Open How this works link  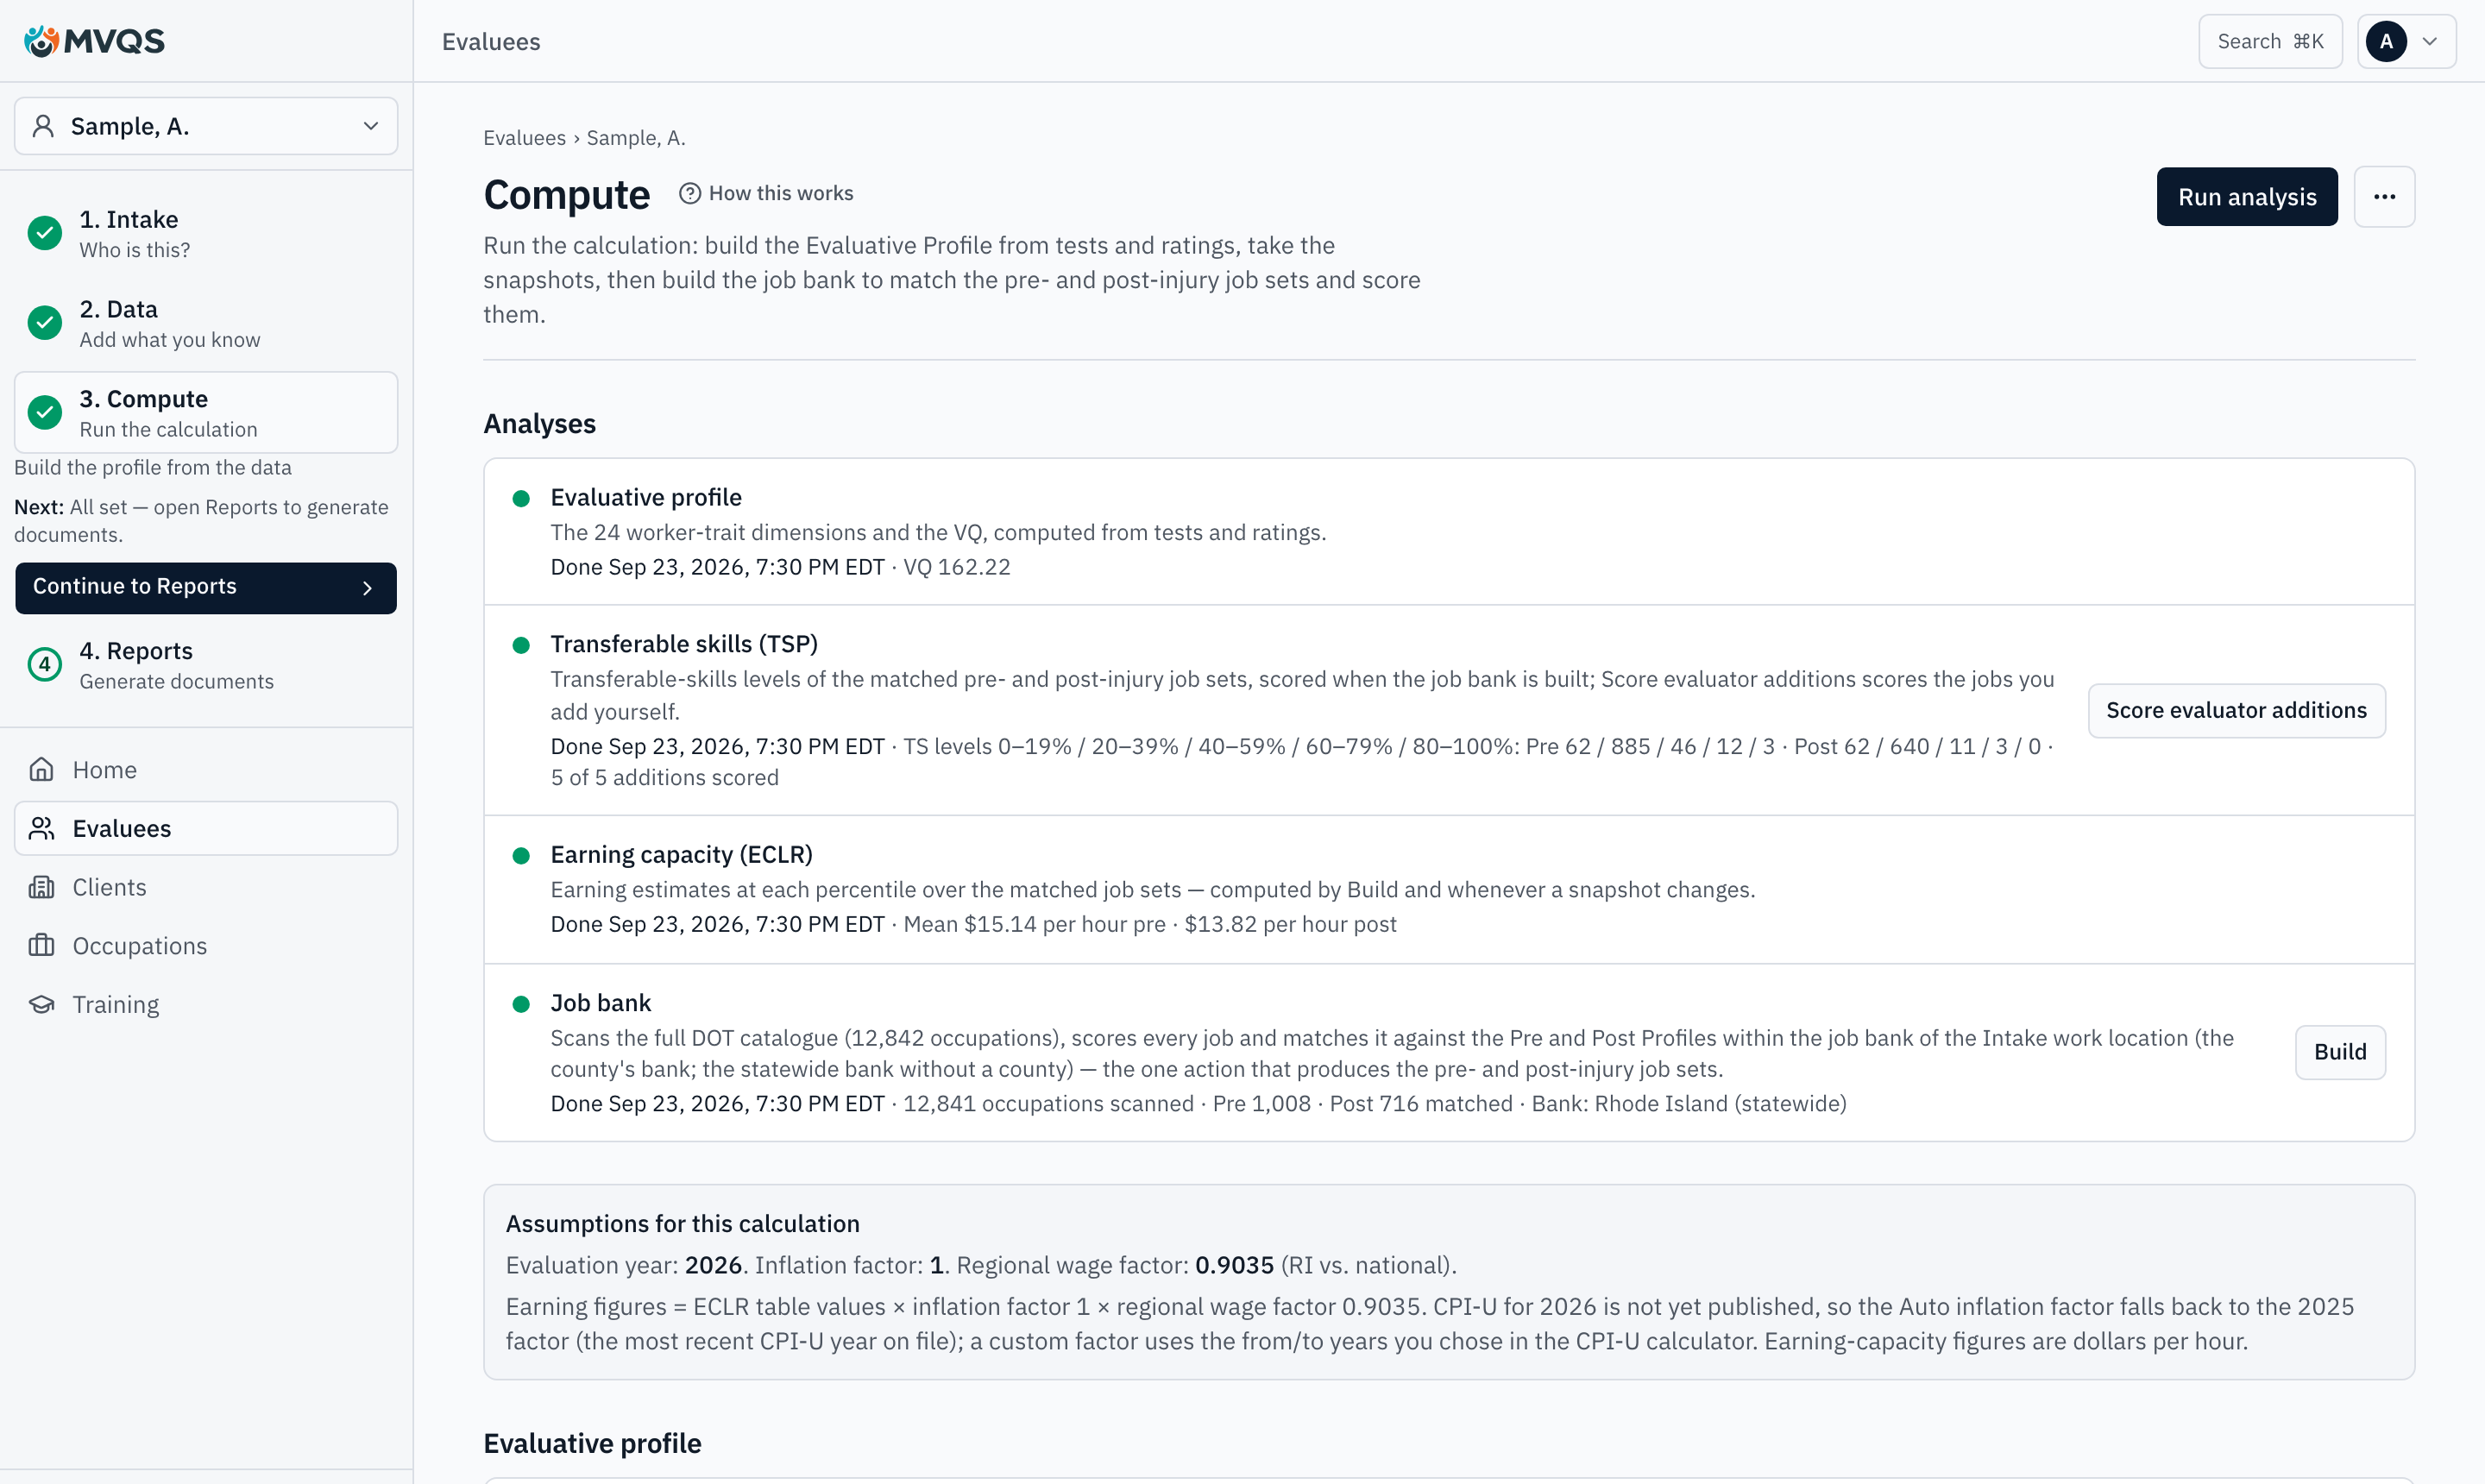coord(766,193)
